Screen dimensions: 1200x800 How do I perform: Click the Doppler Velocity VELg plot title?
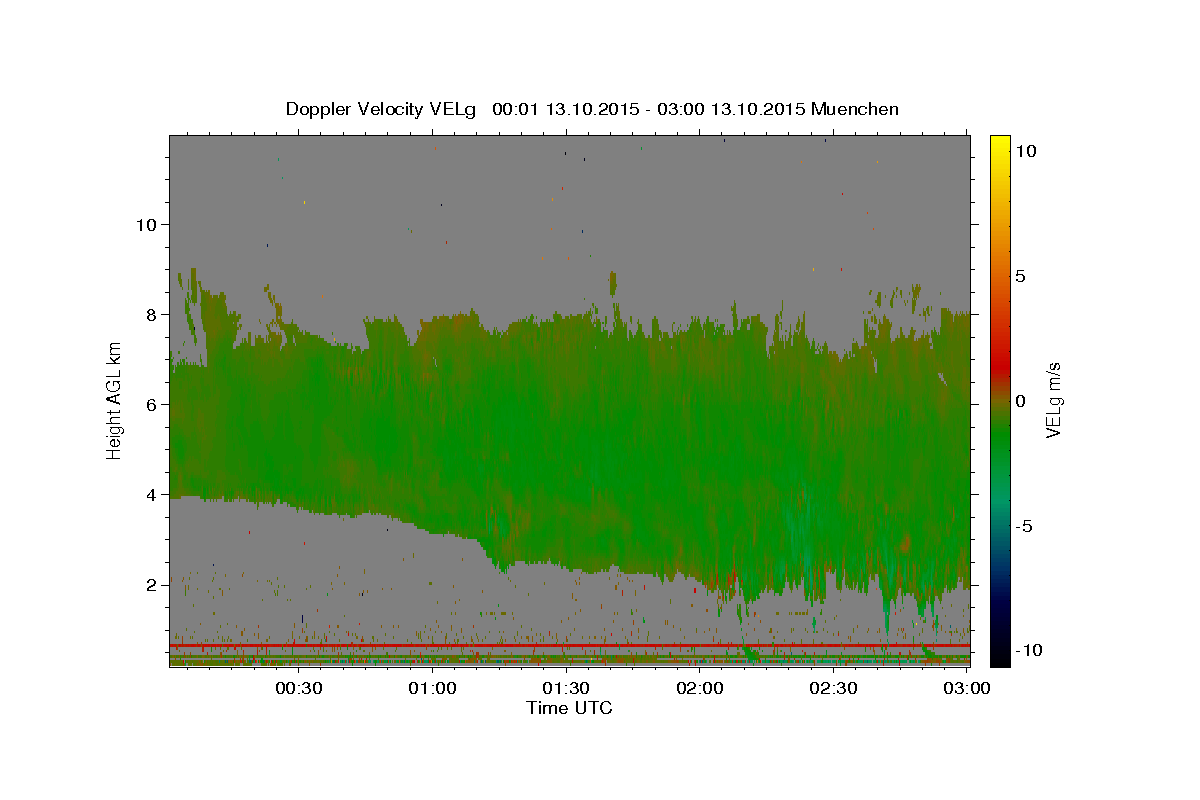(592, 109)
